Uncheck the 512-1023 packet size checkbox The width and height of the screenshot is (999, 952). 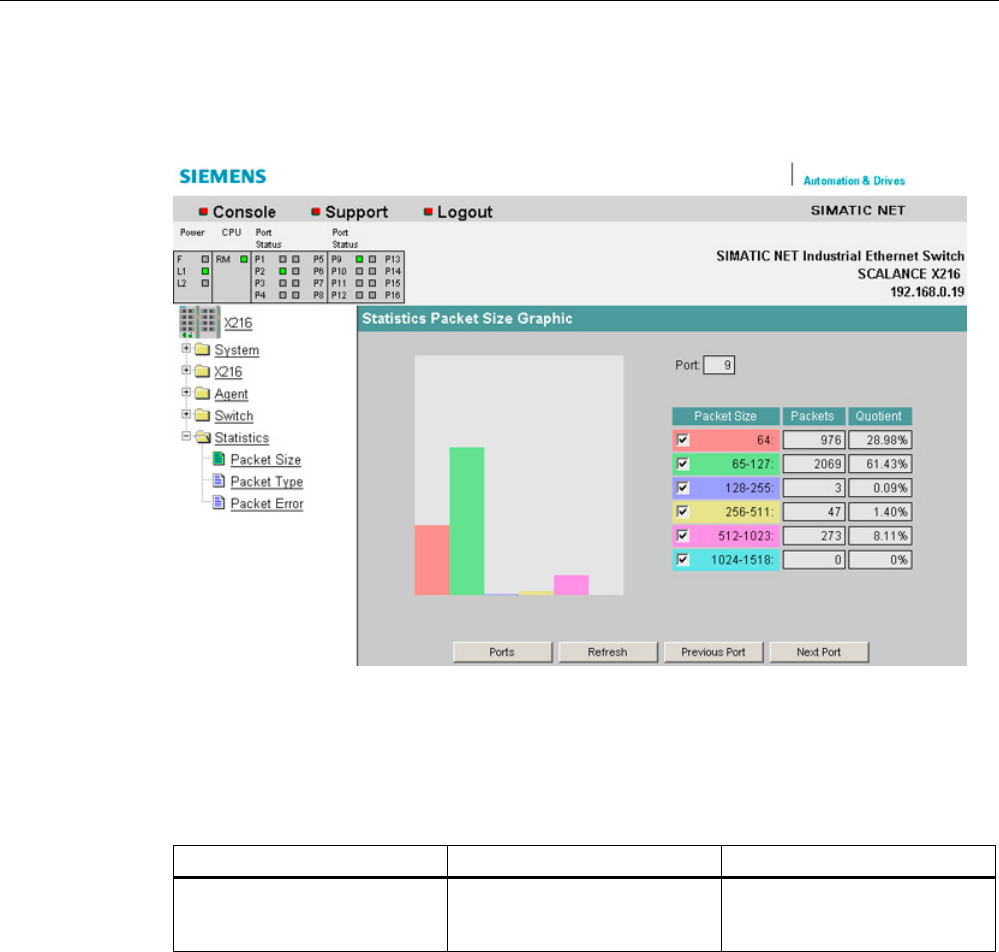[682, 535]
